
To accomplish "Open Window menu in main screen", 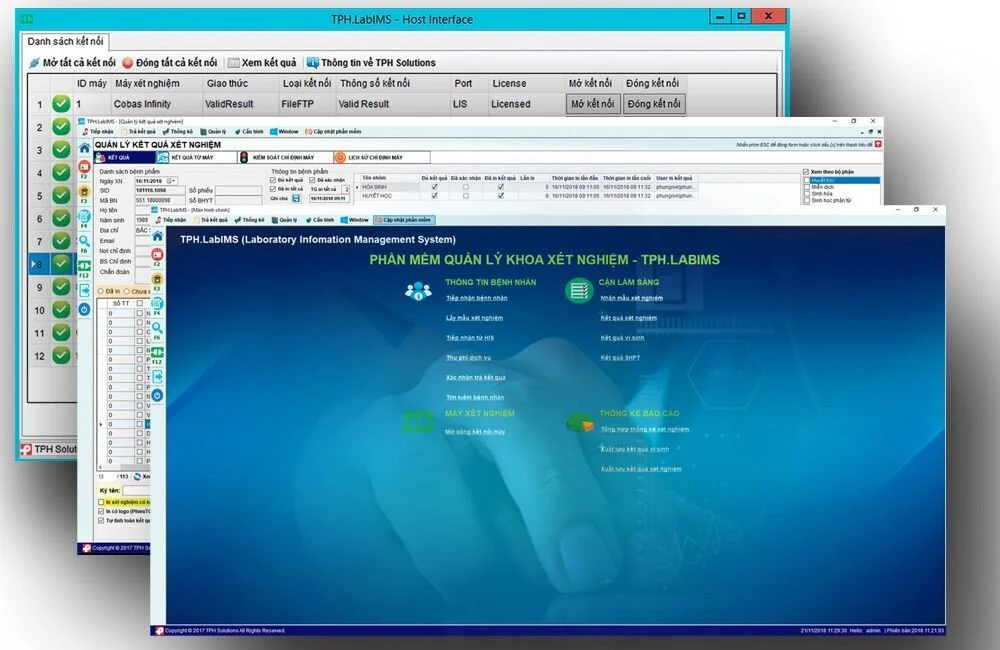I will click(x=355, y=220).
